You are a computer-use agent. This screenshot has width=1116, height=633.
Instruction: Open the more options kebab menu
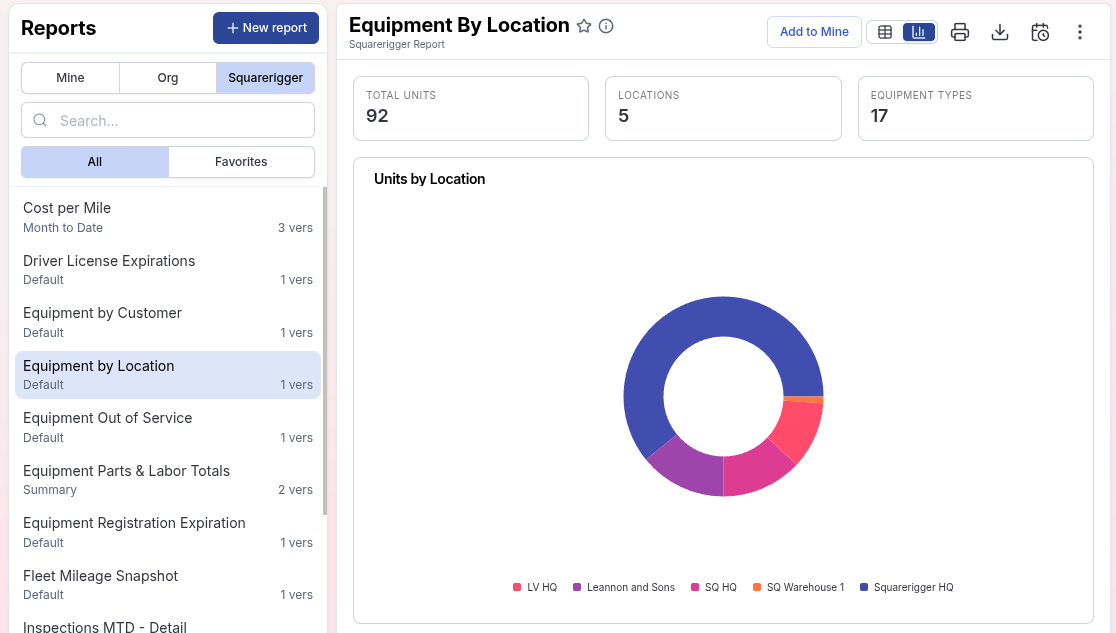coord(1080,32)
